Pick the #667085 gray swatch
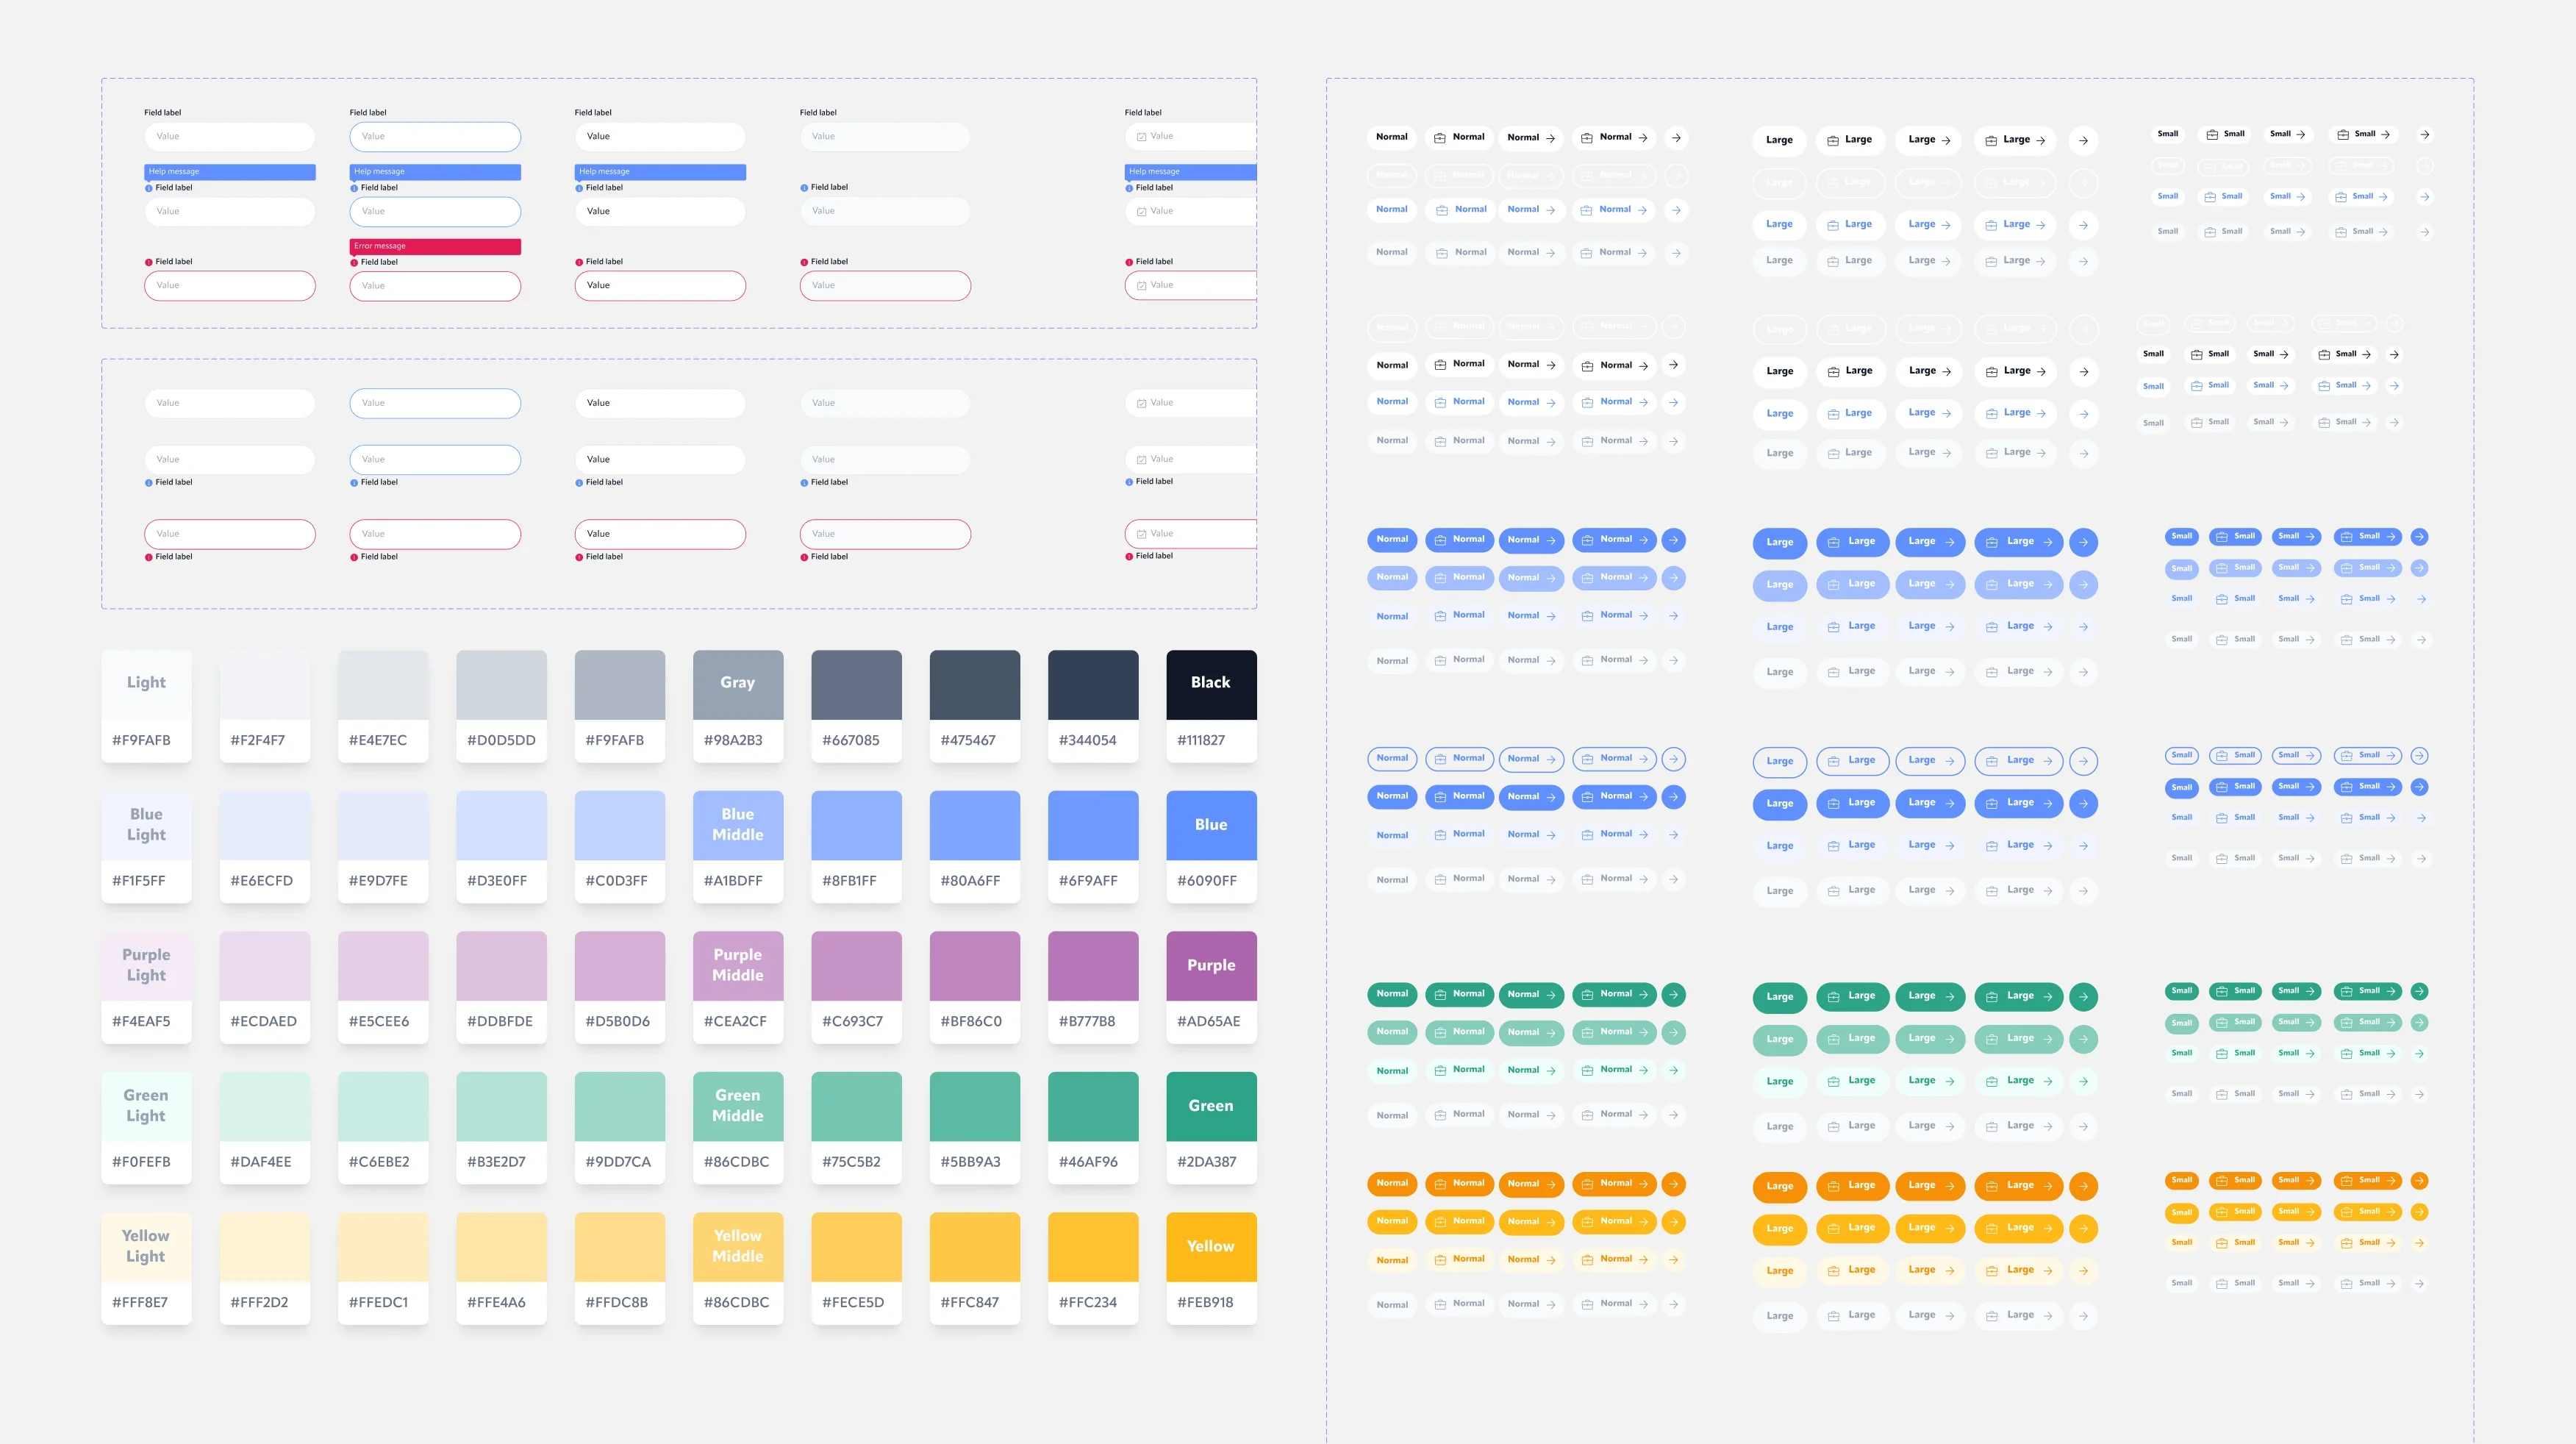This screenshot has width=2576, height=1444. pyautogui.click(x=856, y=707)
